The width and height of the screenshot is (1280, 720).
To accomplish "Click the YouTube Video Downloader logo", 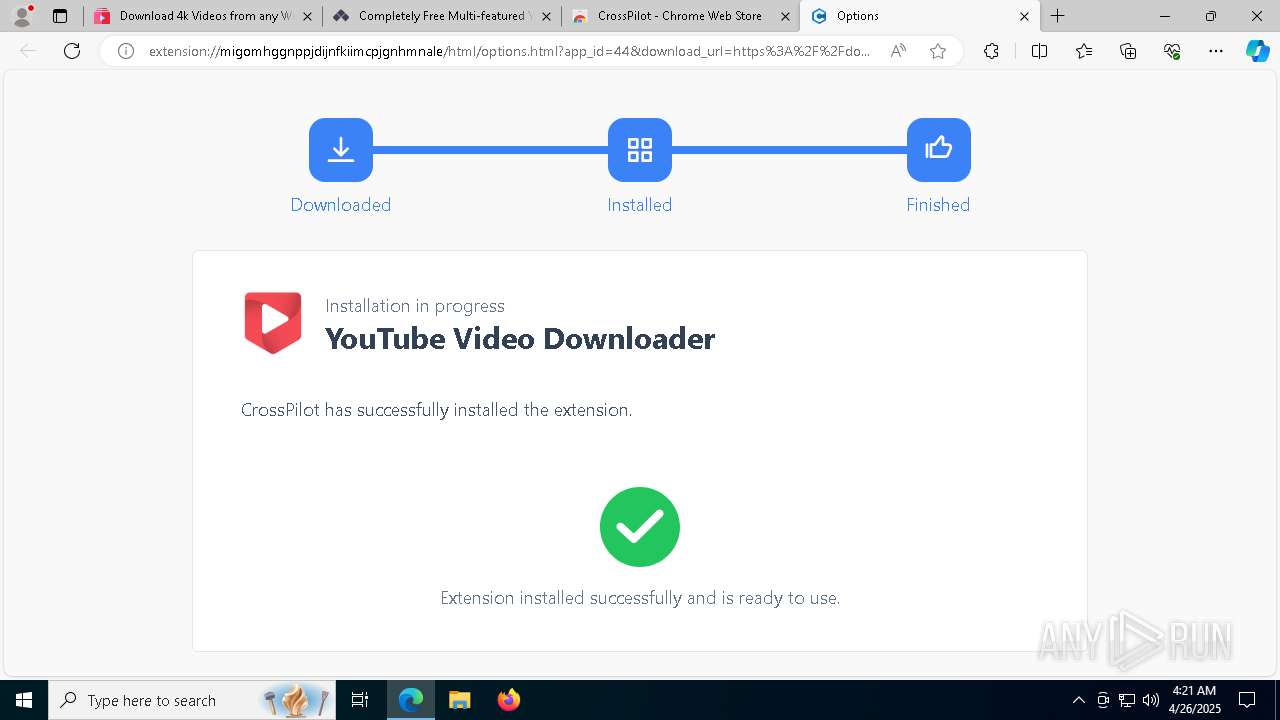I will click(273, 323).
